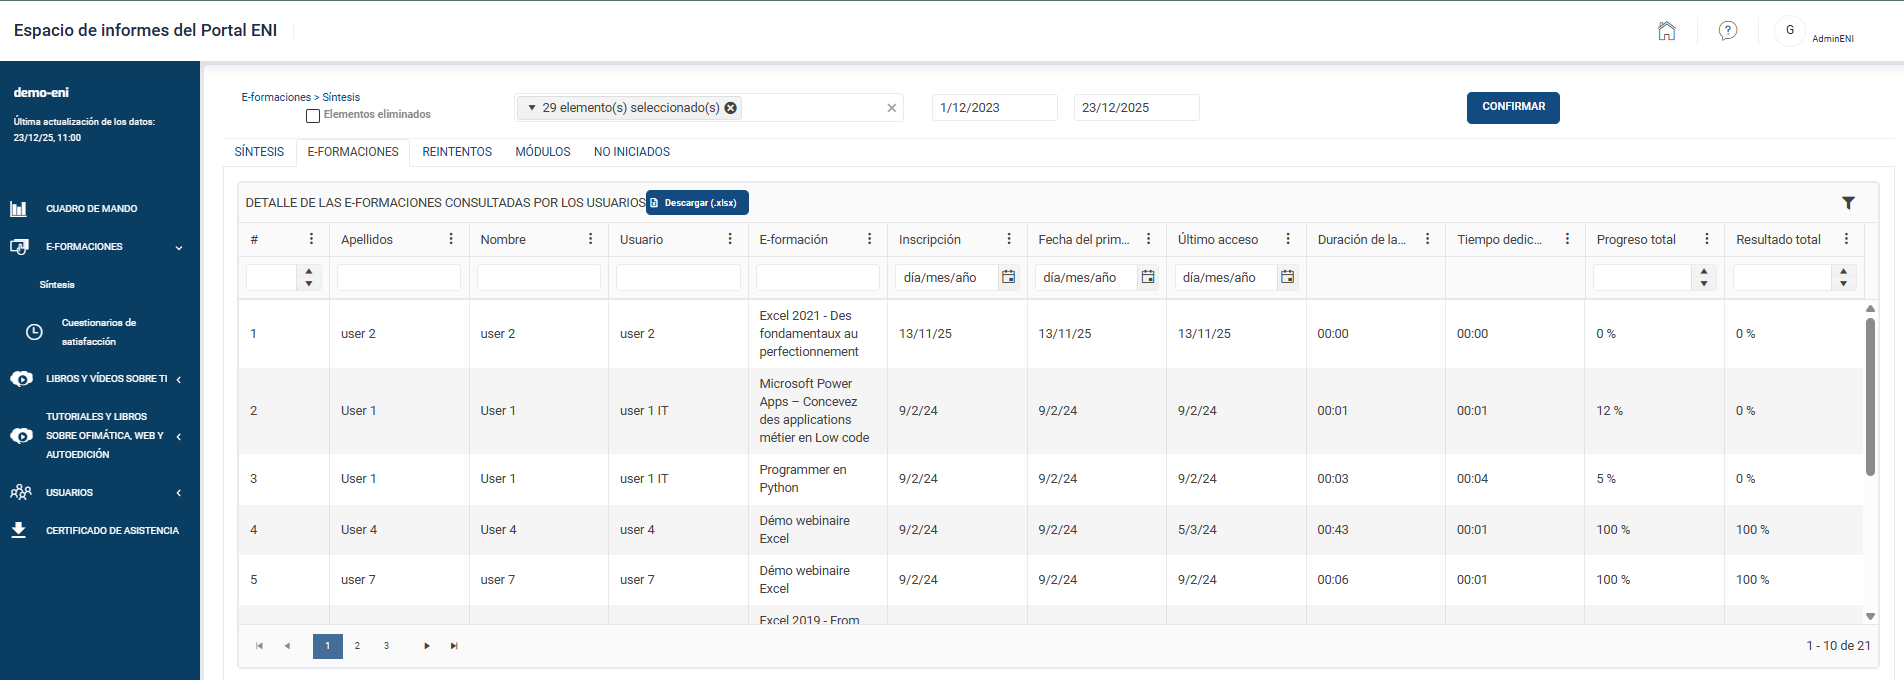The image size is (1904, 680).
Task: Click the CONFIRMAR button
Action: [1513, 107]
